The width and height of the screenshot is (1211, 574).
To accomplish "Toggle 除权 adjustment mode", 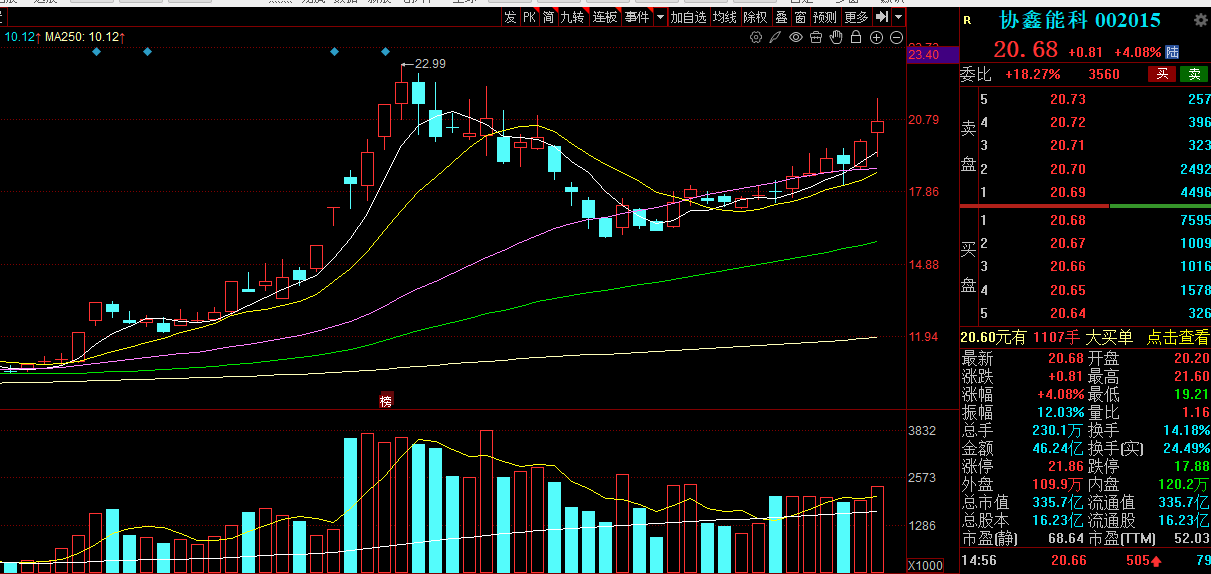I will click(755, 17).
